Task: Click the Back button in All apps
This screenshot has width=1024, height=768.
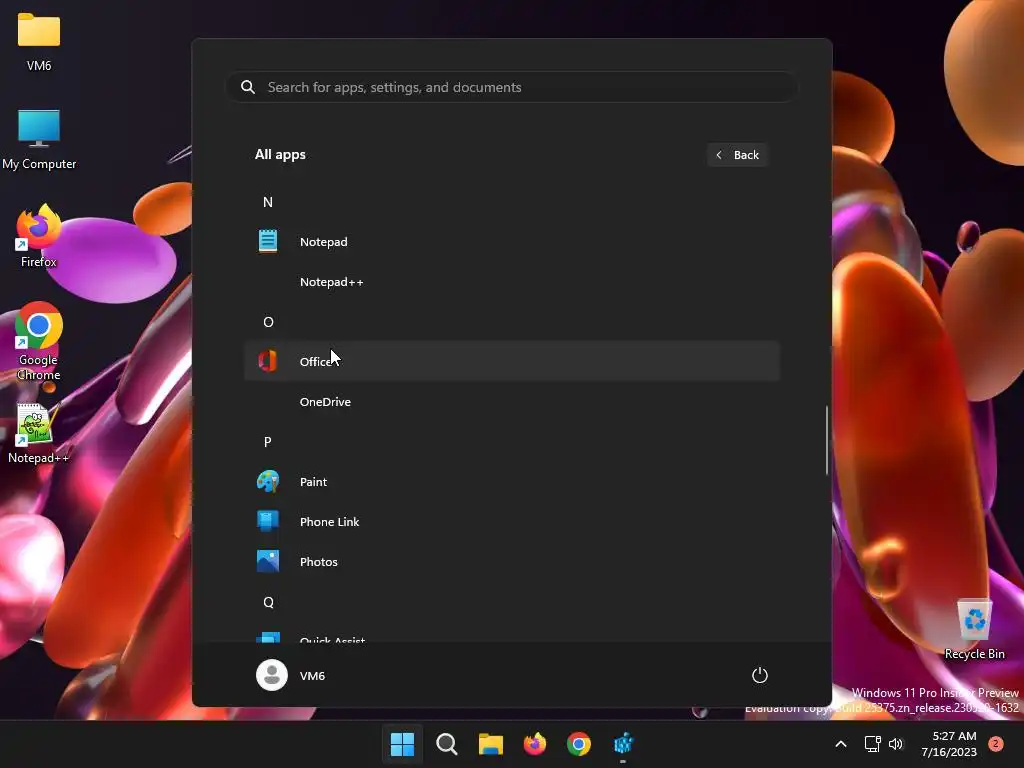Action: click(737, 155)
